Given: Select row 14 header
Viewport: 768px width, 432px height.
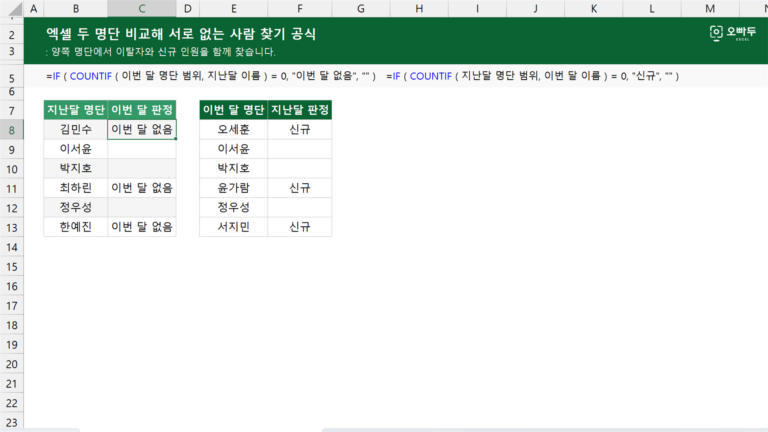Looking at the screenshot, I should (x=12, y=247).
